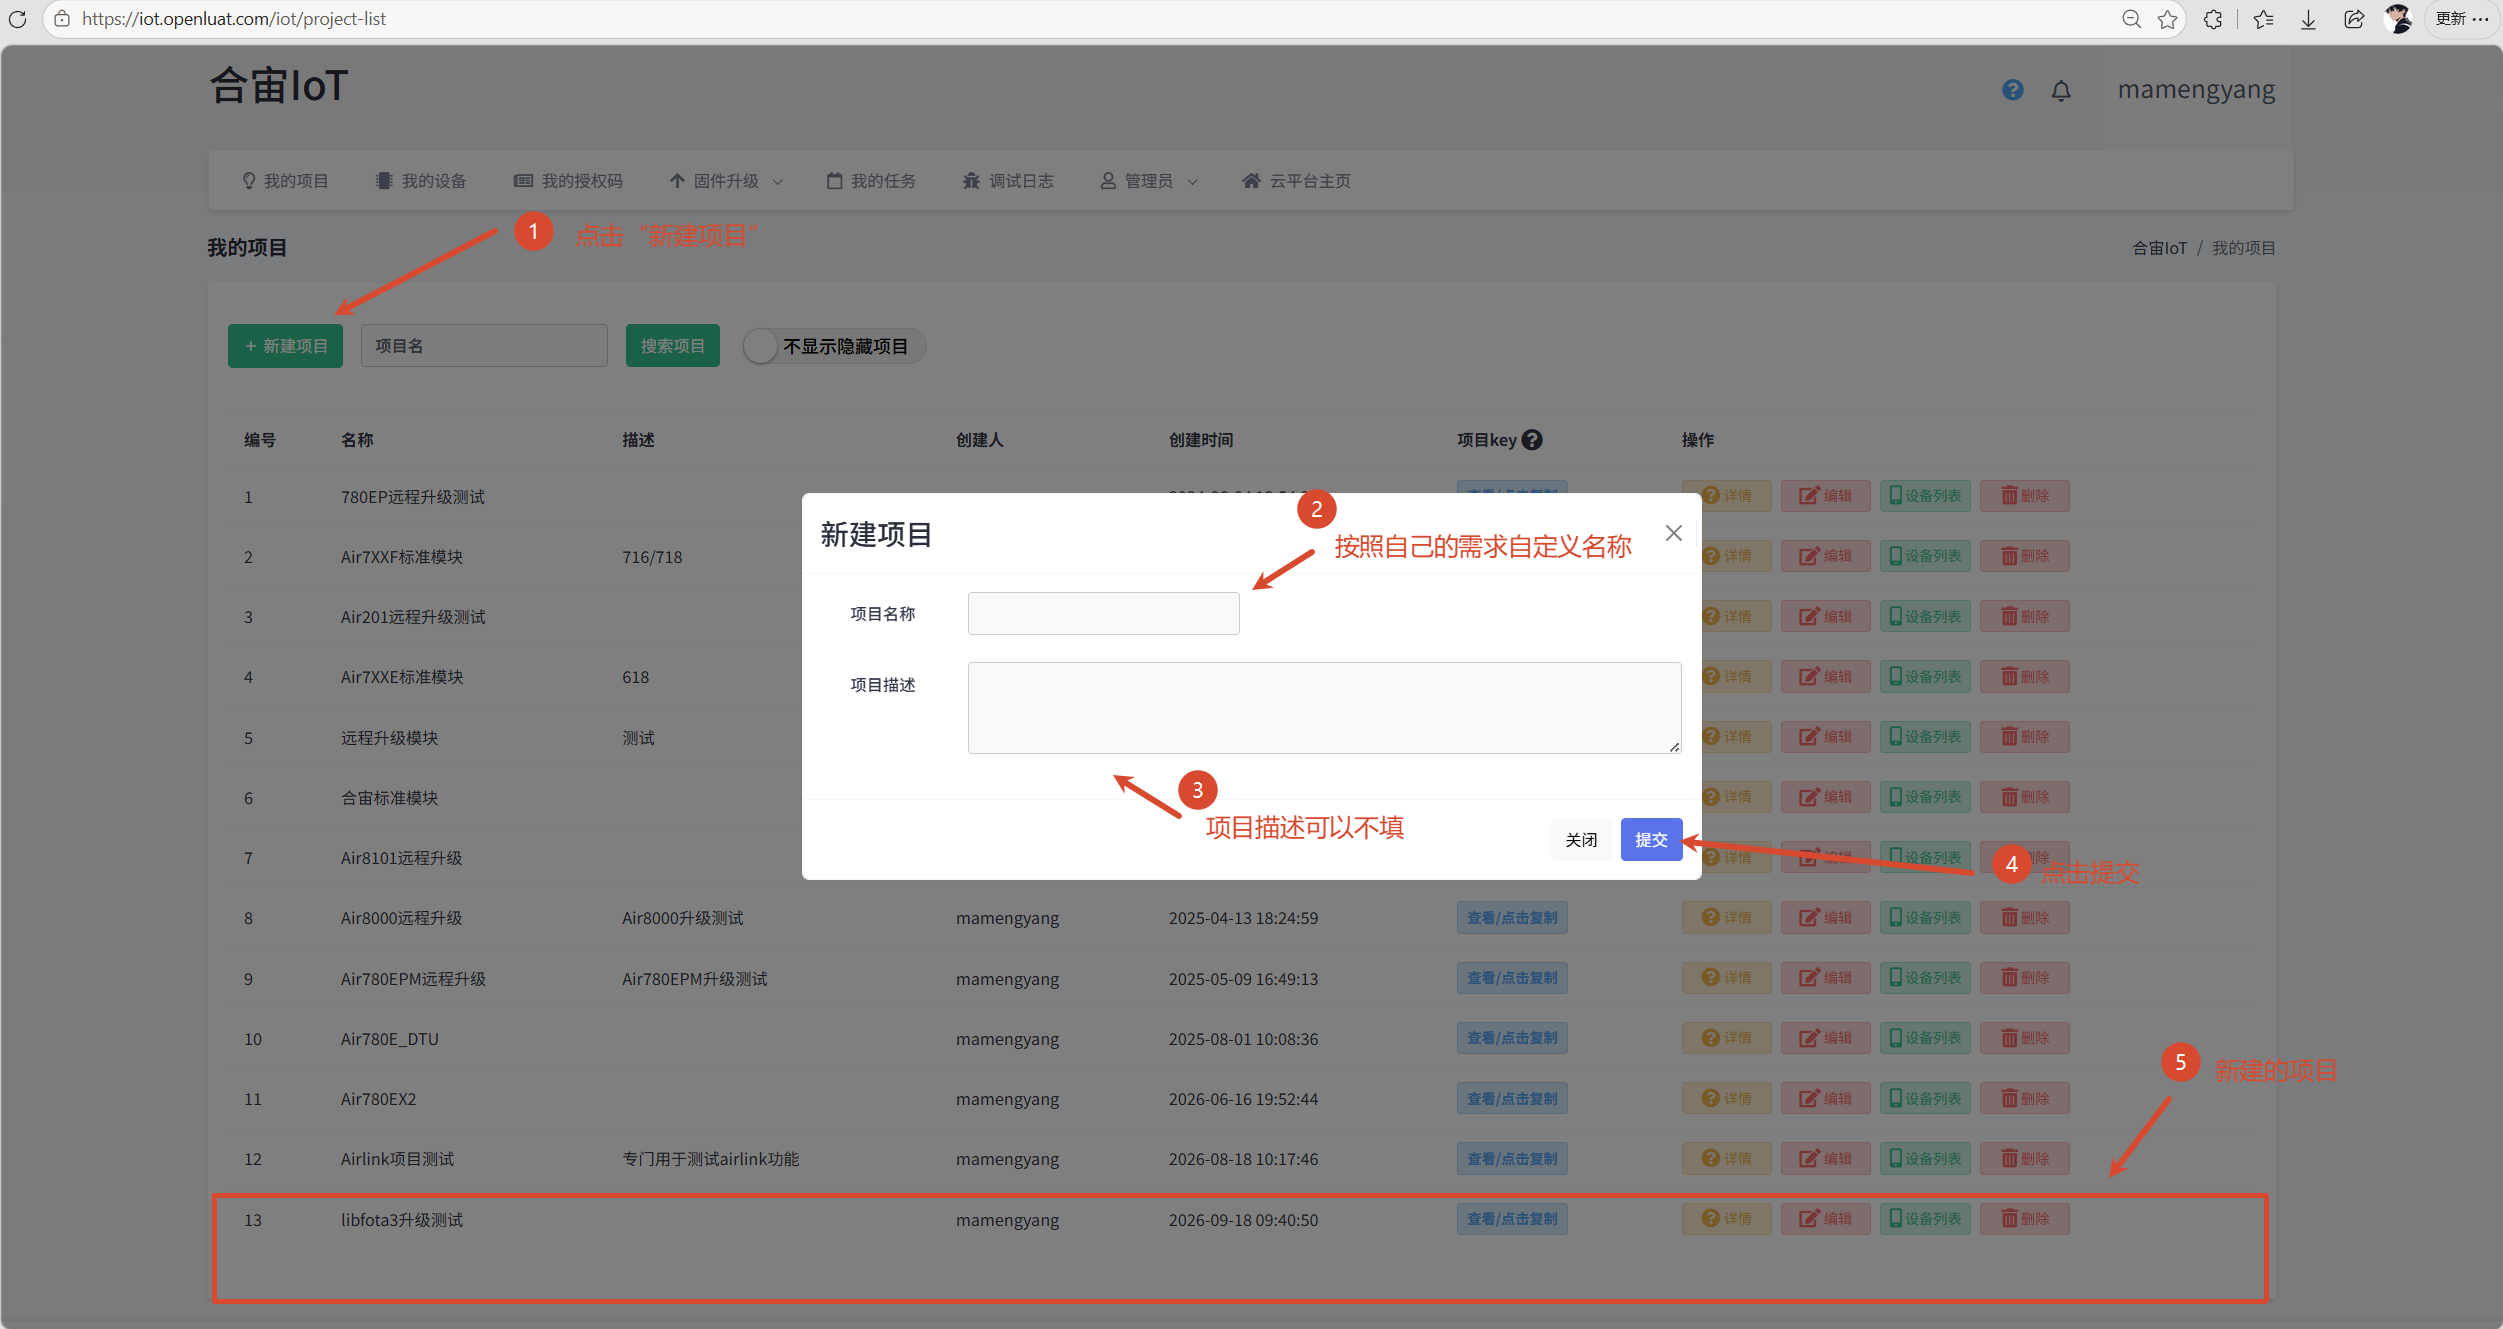Open the 调试日志 menu item

[x=1008, y=181]
